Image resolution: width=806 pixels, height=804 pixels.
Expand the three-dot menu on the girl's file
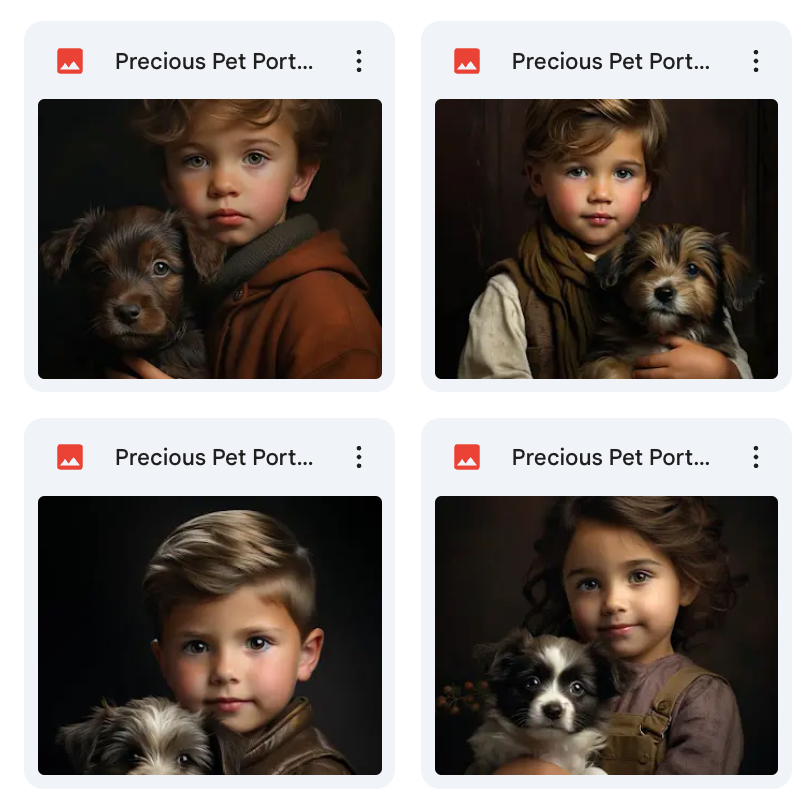click(x=756, y=457)
